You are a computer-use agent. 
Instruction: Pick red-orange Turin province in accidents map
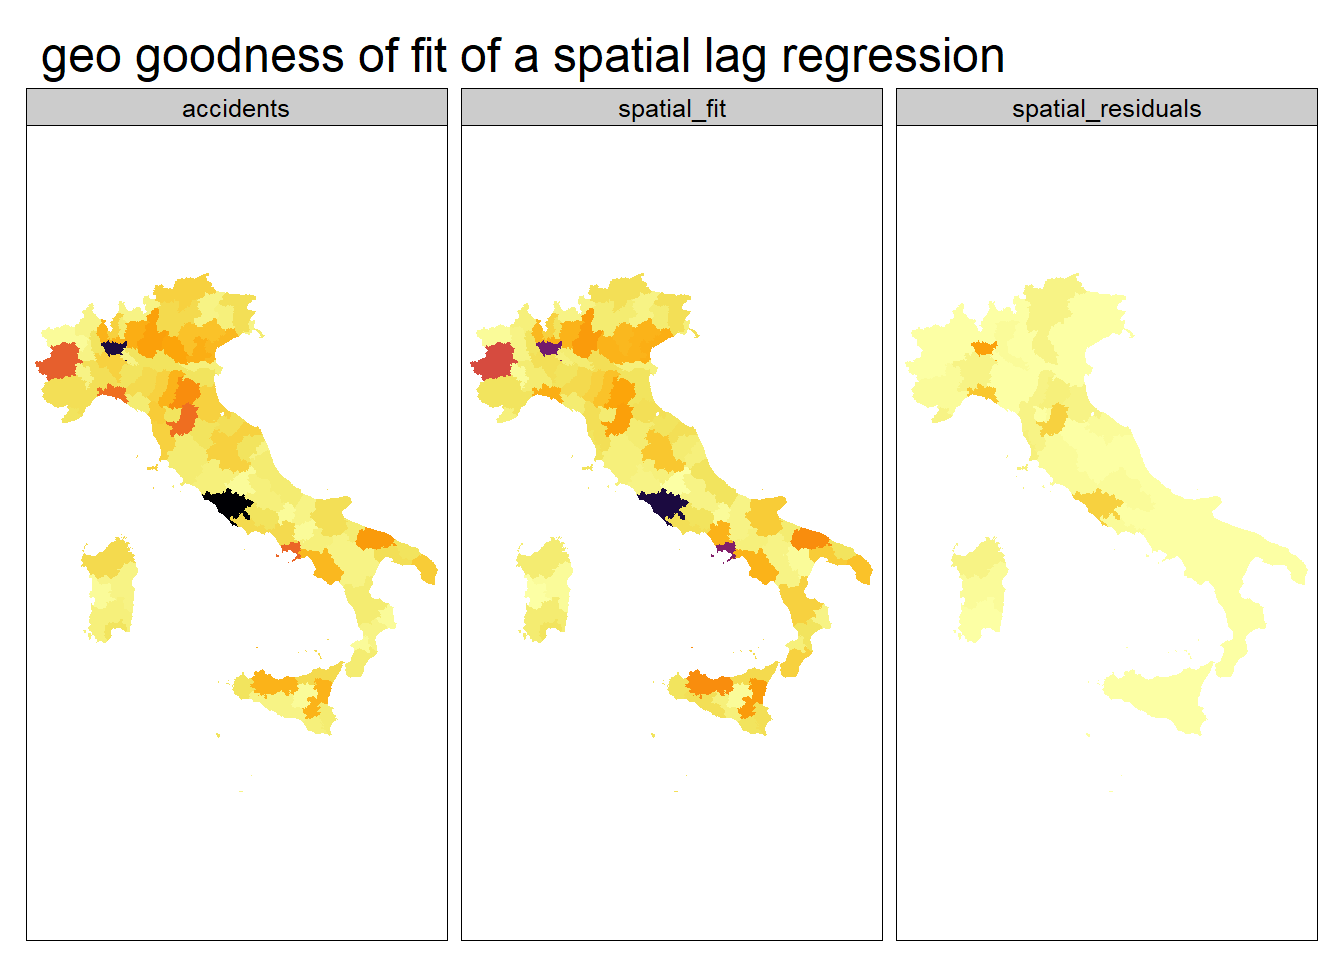coord(62,360)
